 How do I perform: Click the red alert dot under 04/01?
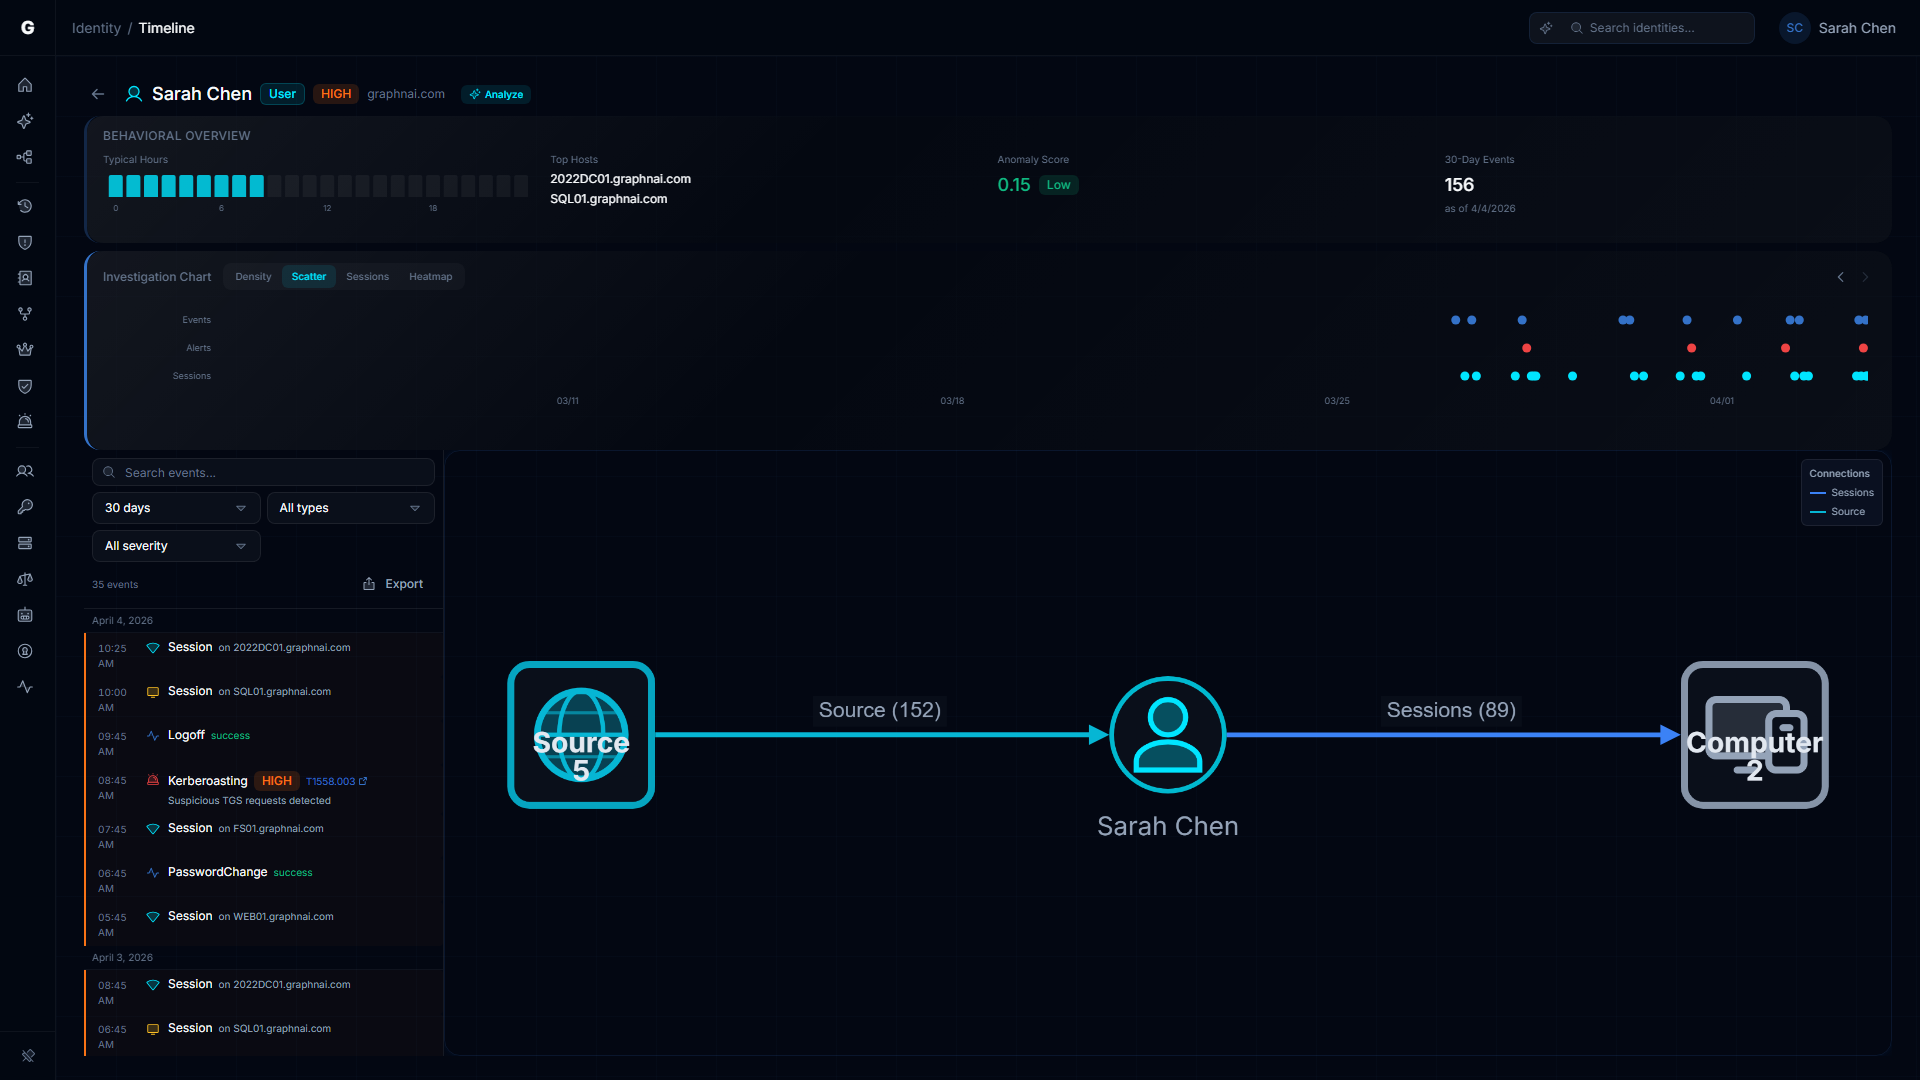[x=1691, y=348]
